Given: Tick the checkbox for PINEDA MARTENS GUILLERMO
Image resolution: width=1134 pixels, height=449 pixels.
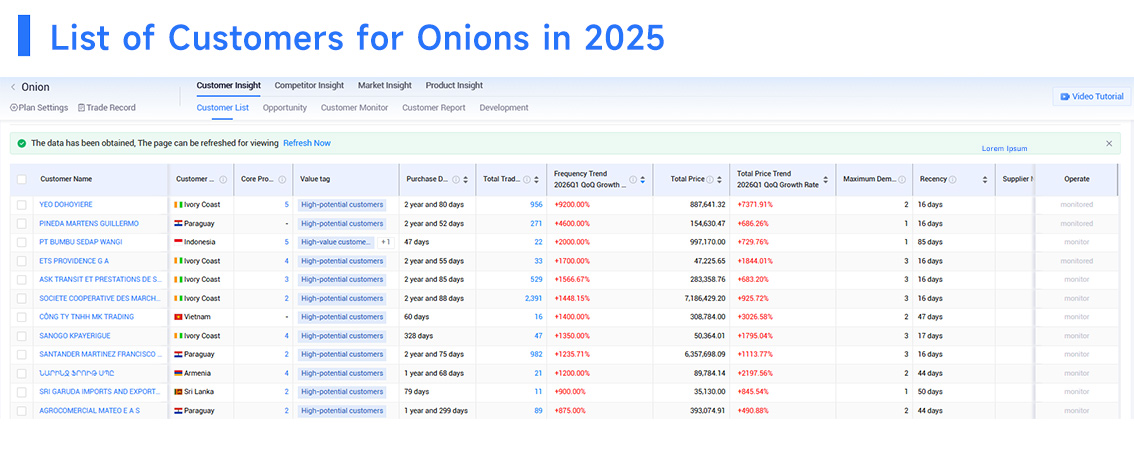Looking at the screenshot, I should pyautogui.click(x=22, y=223).
